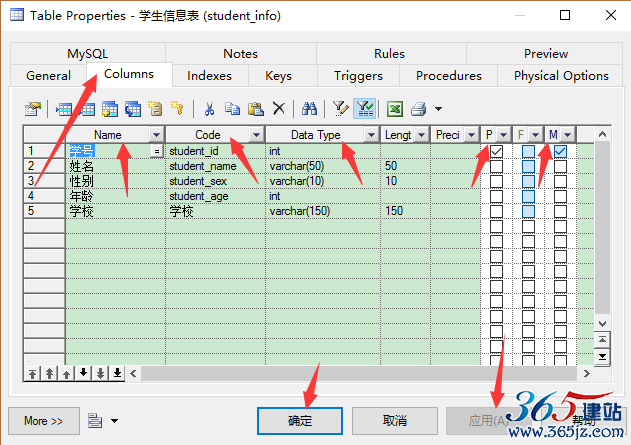Screen dimensions: 631x445
Task: Click the More >> button
Action: click(x=43, y=421)
